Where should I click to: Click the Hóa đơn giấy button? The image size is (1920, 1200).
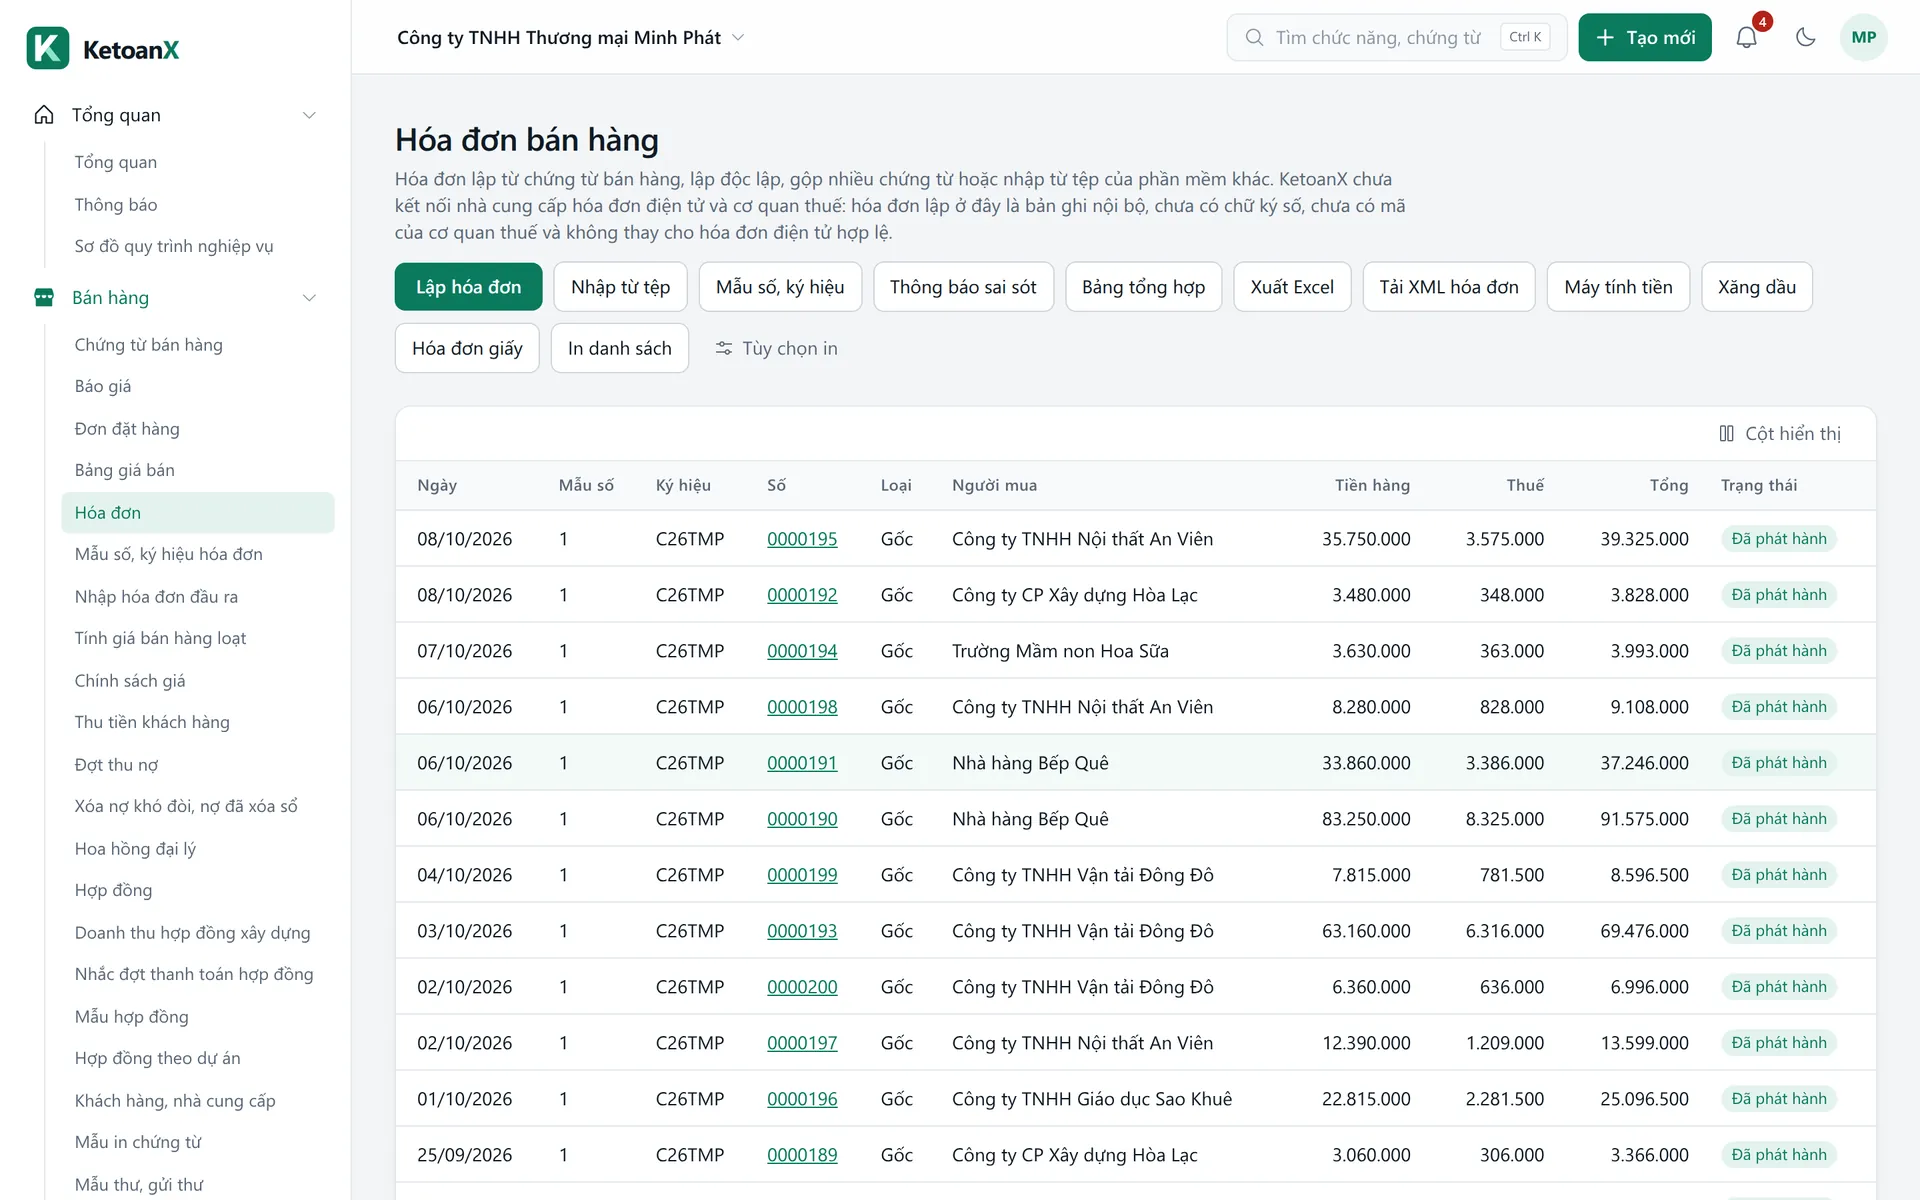[x=467, y=348]
